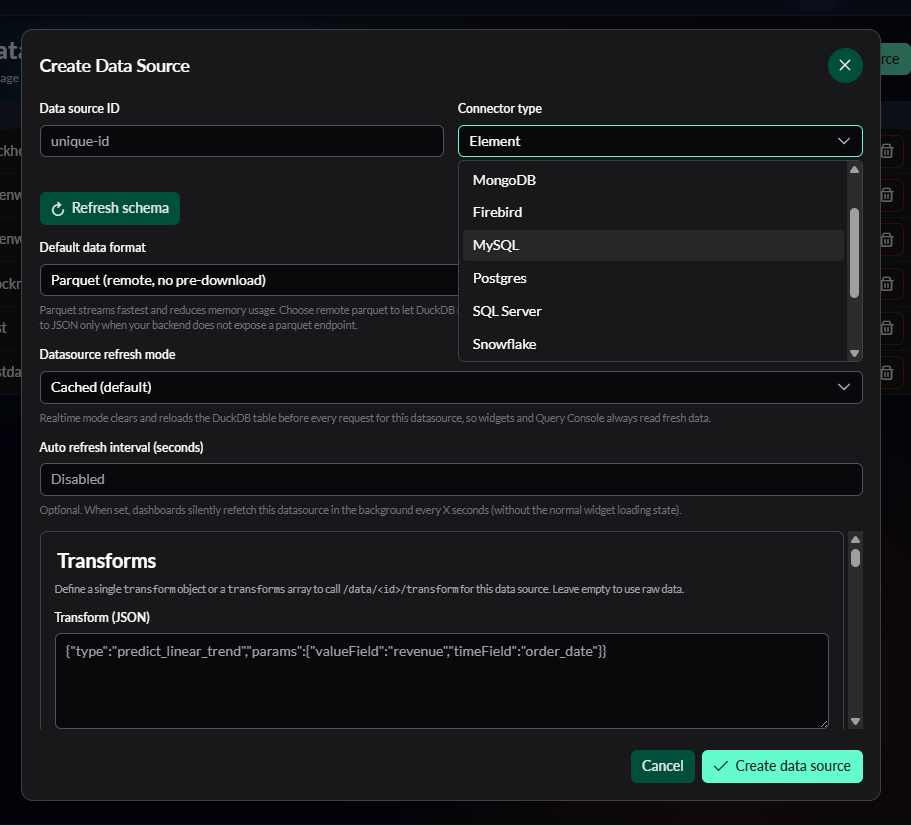Click the trash icon beside the third data source
The width and height of the screenshot is (911, 825).
point(886,239)
